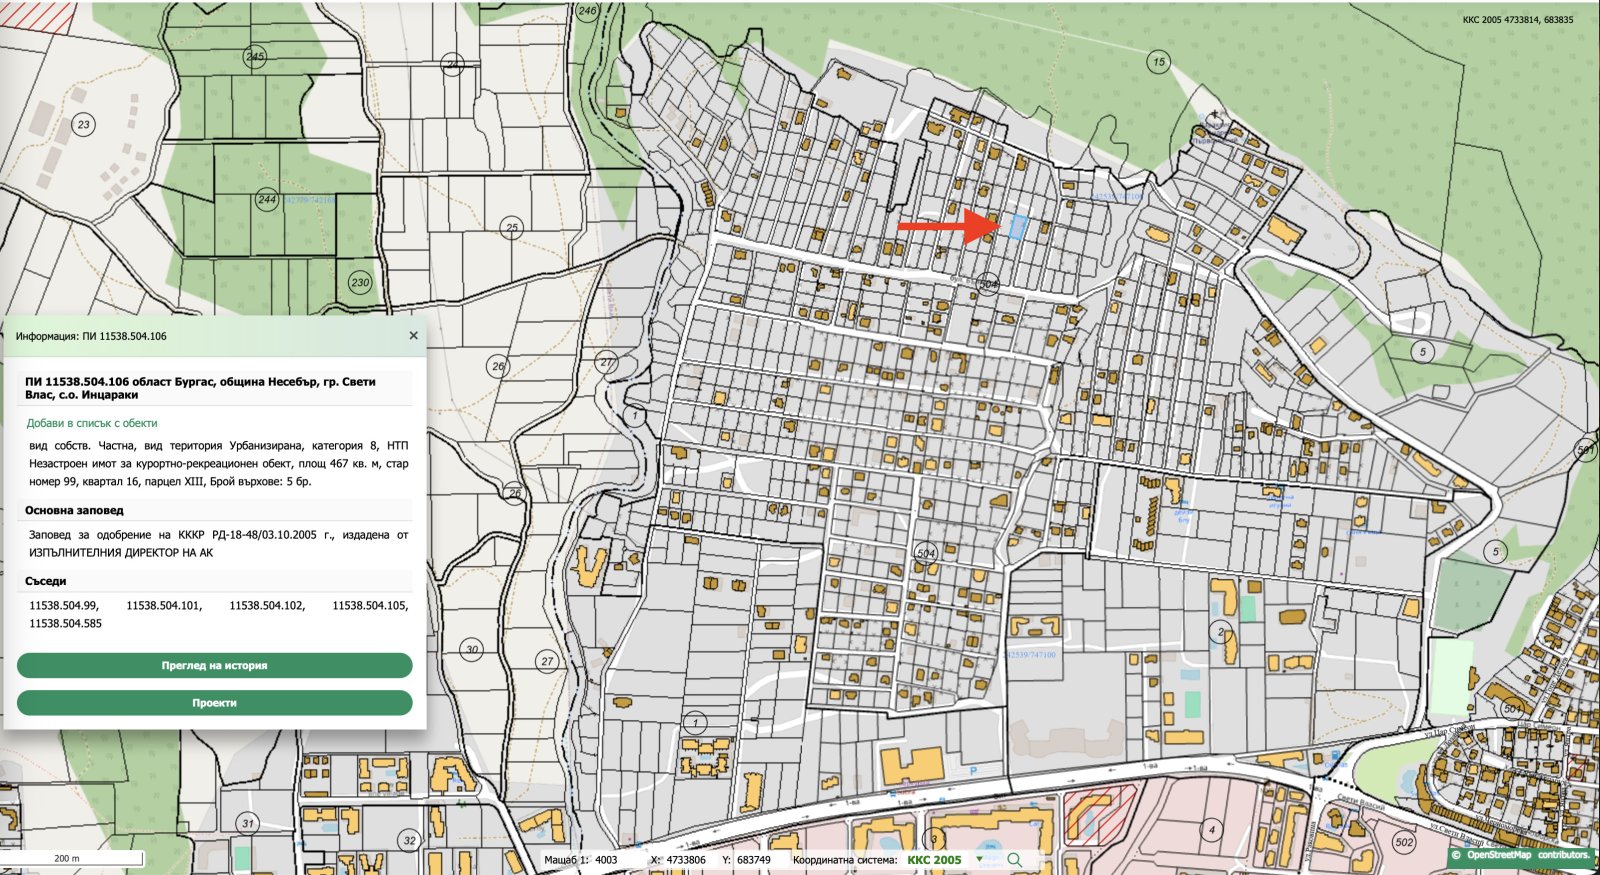Click the circled 230 map marker

(x=360, y=282)
